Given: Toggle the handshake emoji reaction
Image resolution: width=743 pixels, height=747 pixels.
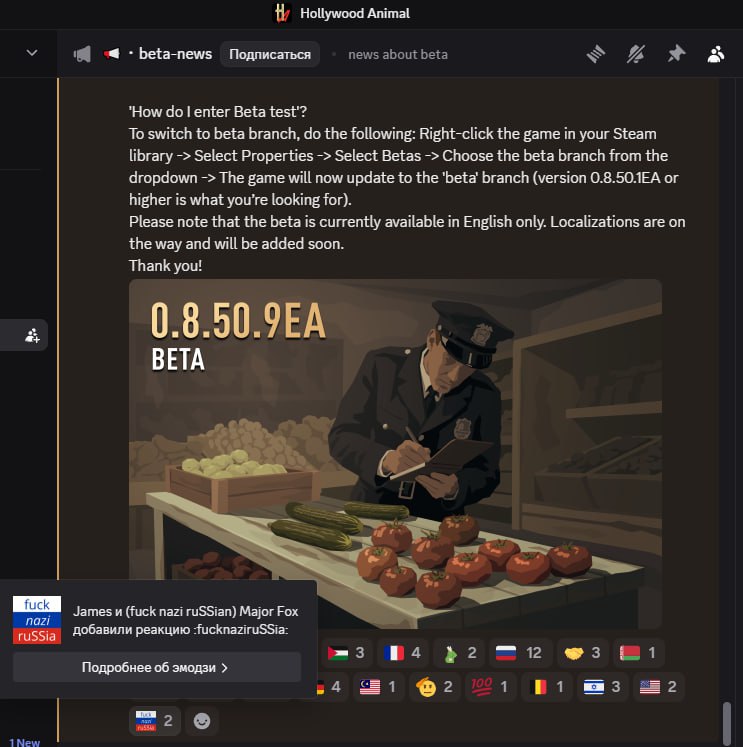Looking at the screenshot, I should [582, 653].
